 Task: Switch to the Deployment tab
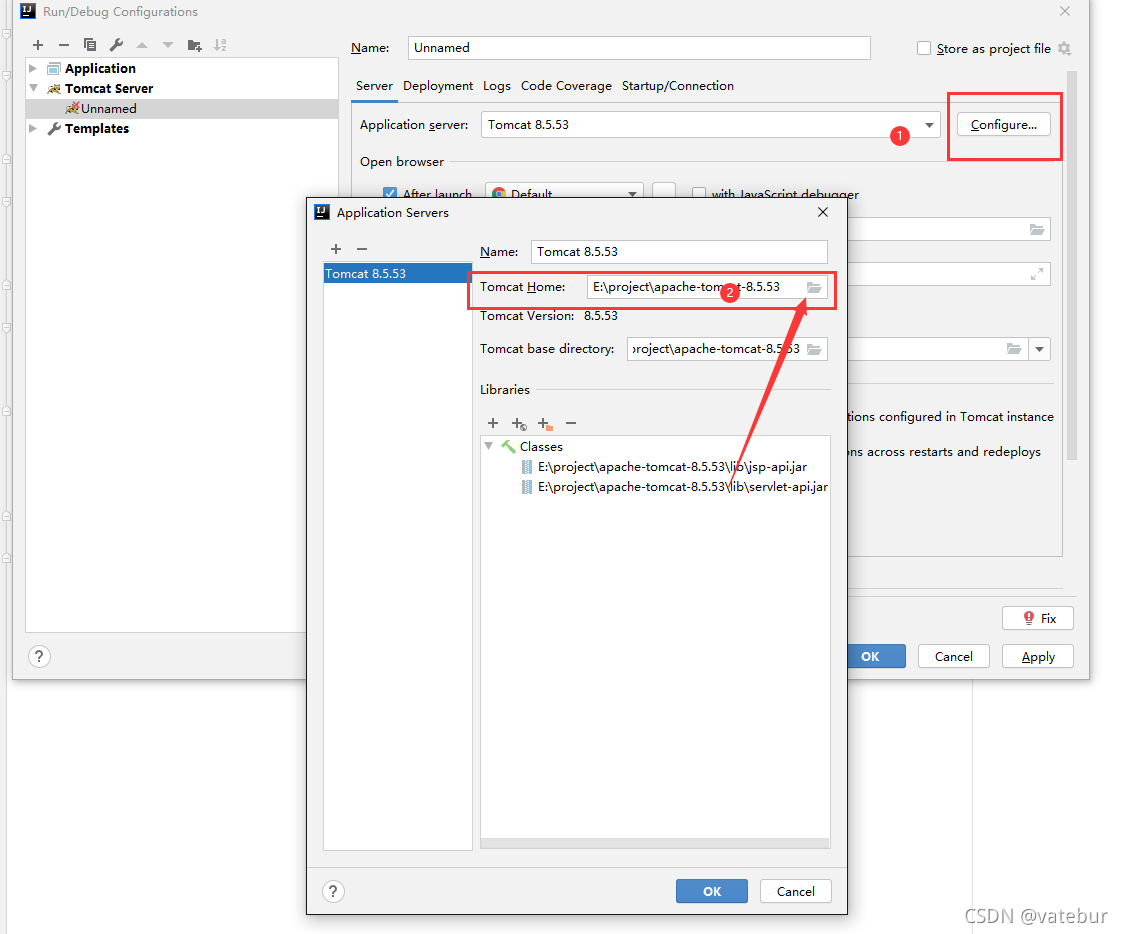click(x=438, y=86)
